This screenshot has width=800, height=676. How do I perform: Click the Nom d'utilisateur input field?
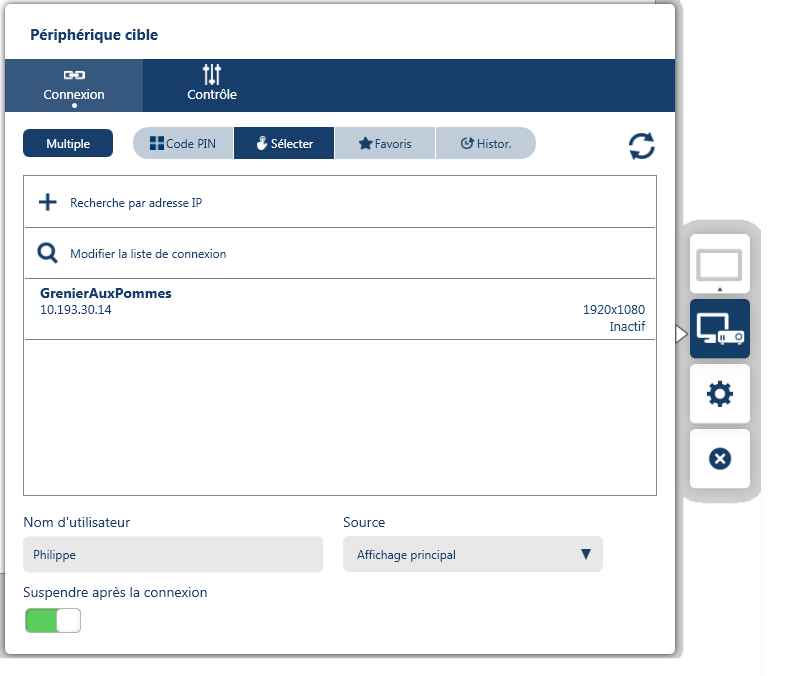(x=173, y=555)
